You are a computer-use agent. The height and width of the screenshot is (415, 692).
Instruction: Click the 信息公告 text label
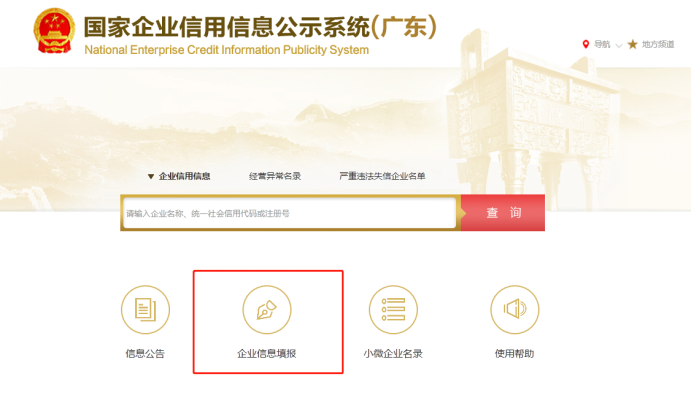point(145,354)
